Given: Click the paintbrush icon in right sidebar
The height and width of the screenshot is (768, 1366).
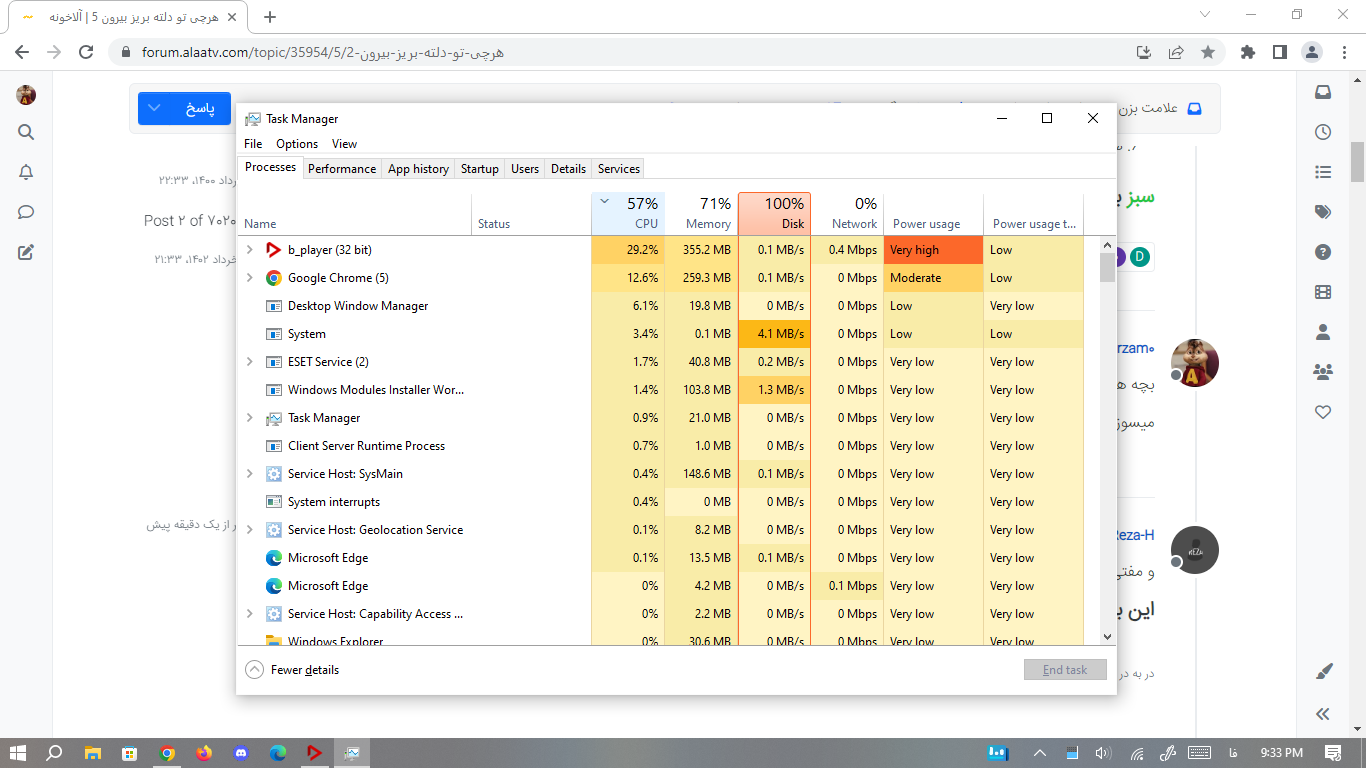Looking at the screenshot, I should (x=1323, y=673).
